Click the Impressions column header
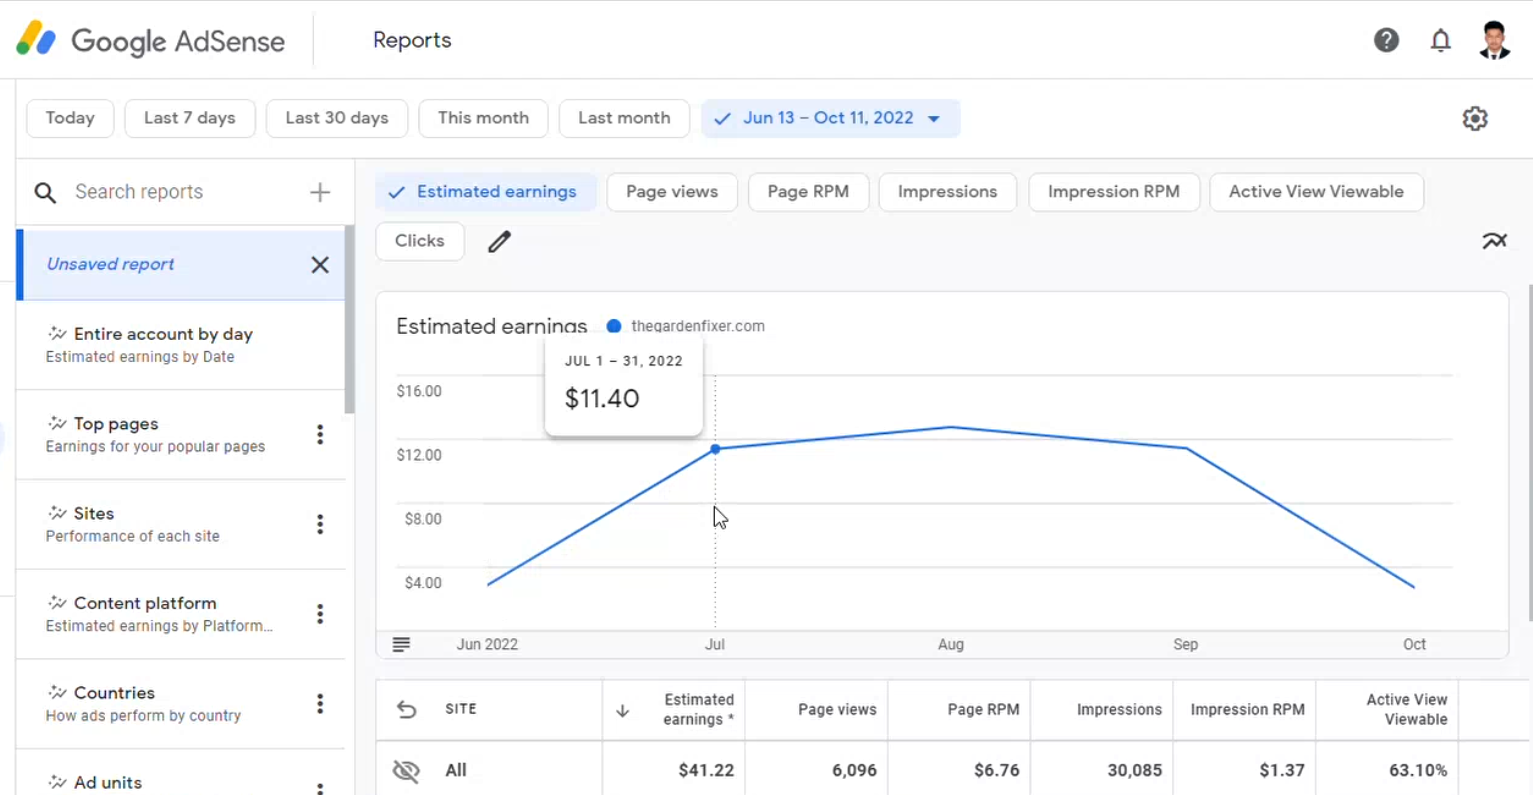Screen dimensions: 1533x795 (1119, 710)
